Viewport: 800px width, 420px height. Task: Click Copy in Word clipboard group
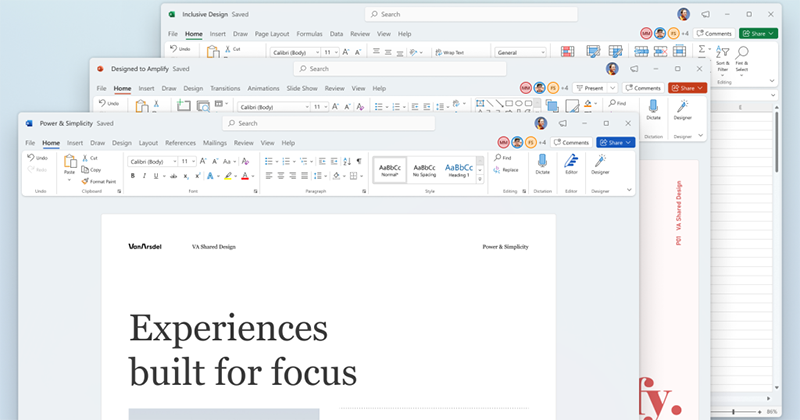coord(91,169)
